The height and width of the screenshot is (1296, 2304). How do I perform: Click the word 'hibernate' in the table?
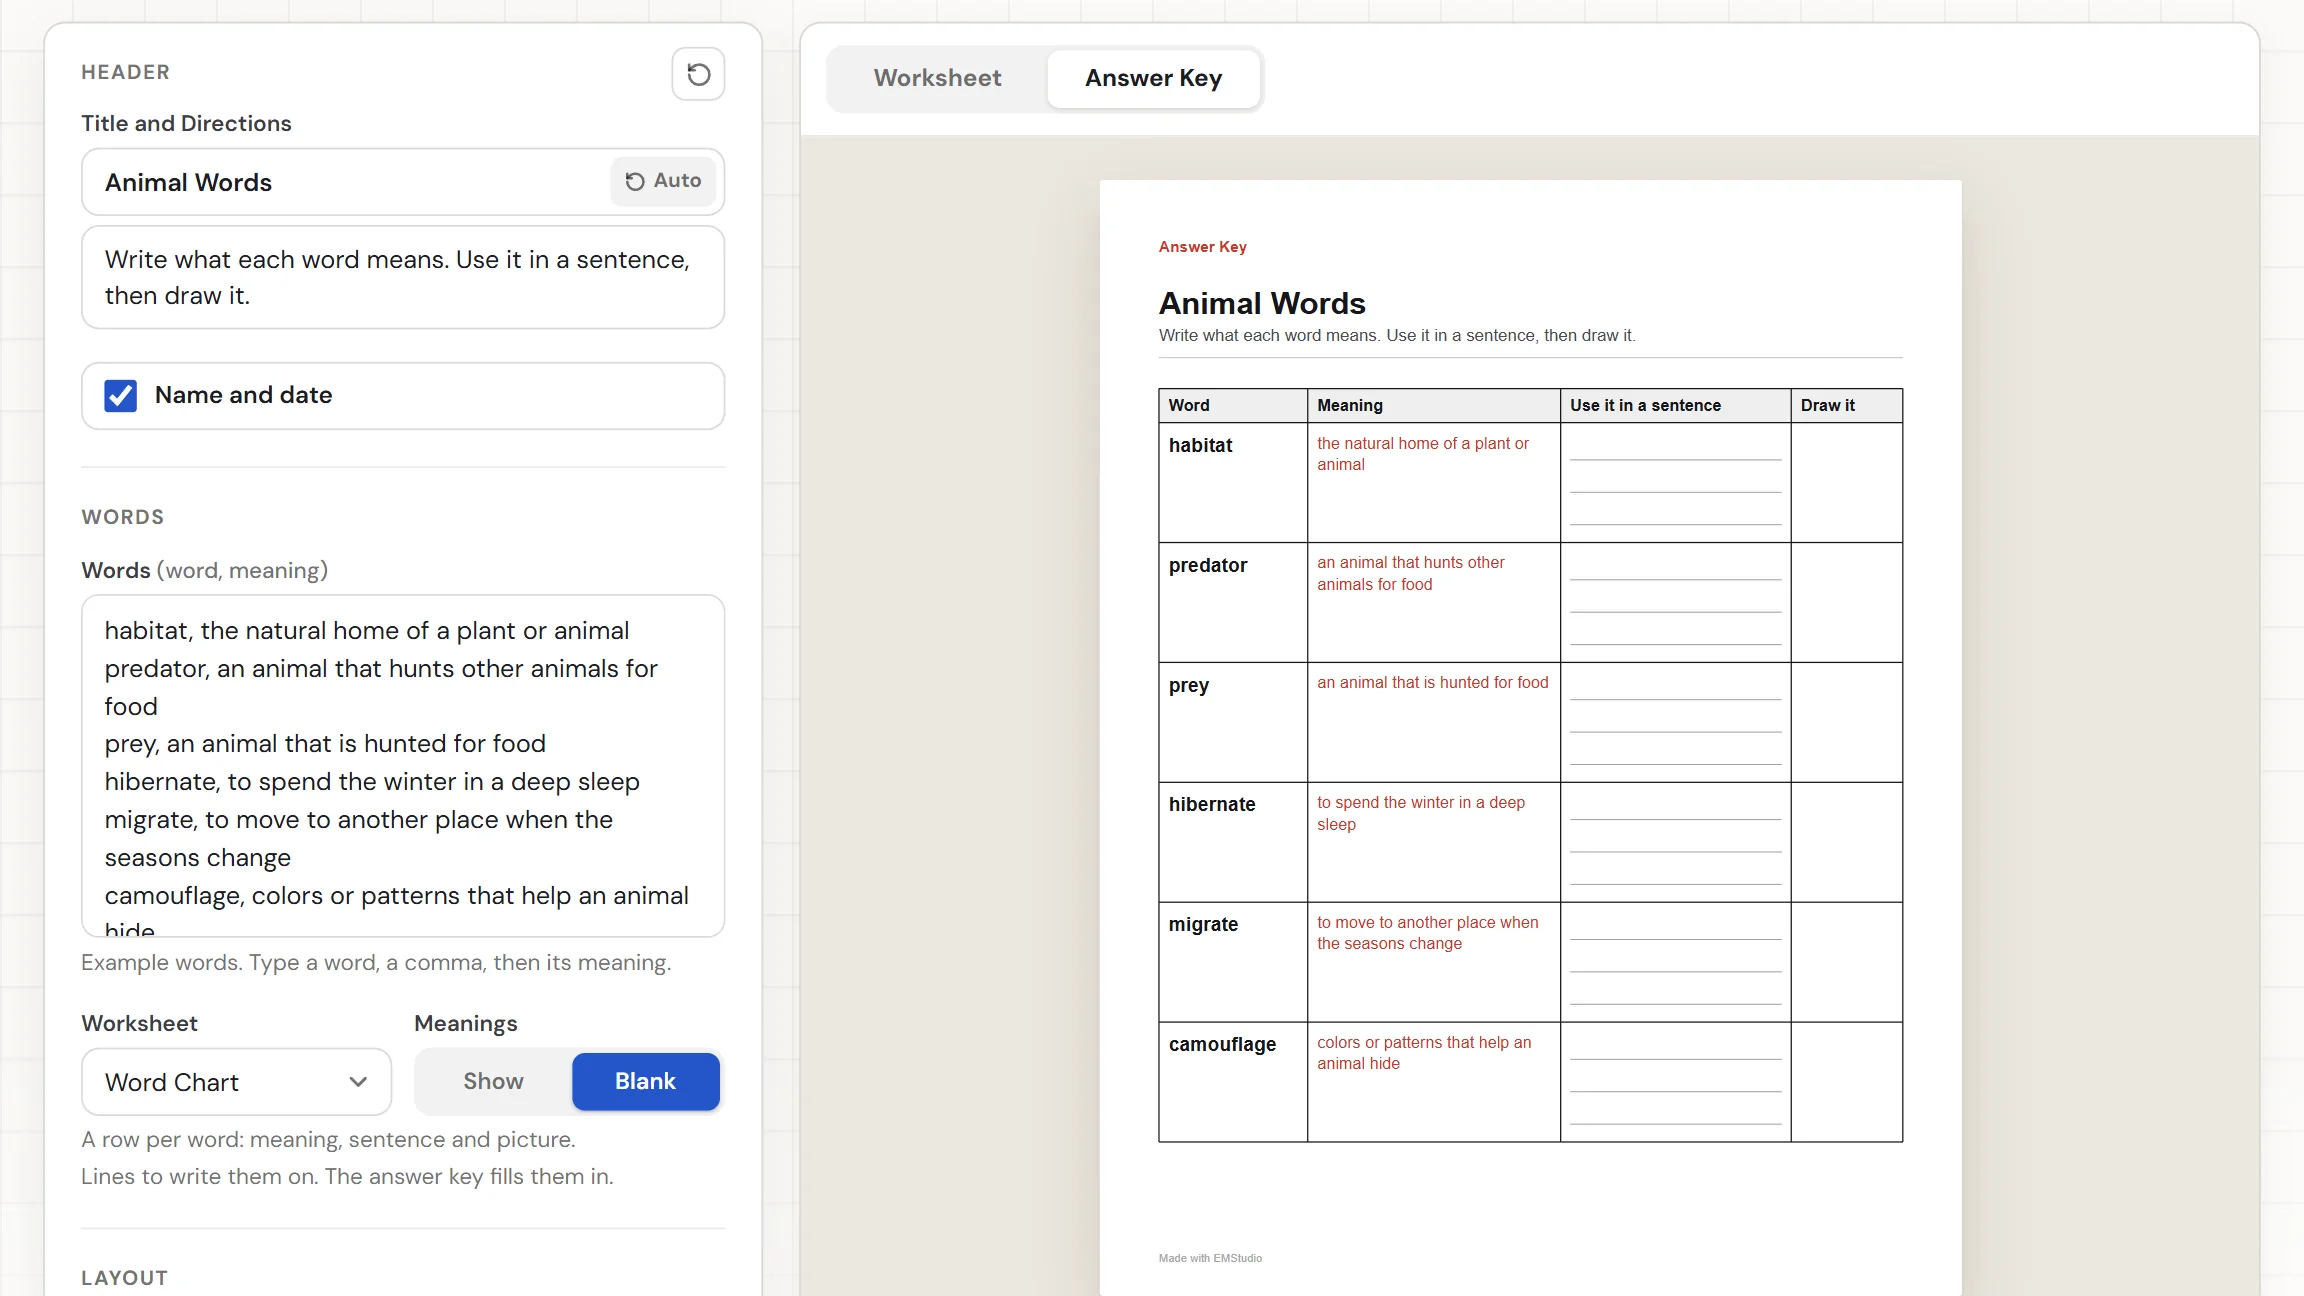pyautogui.click(x=1212, y=804)
